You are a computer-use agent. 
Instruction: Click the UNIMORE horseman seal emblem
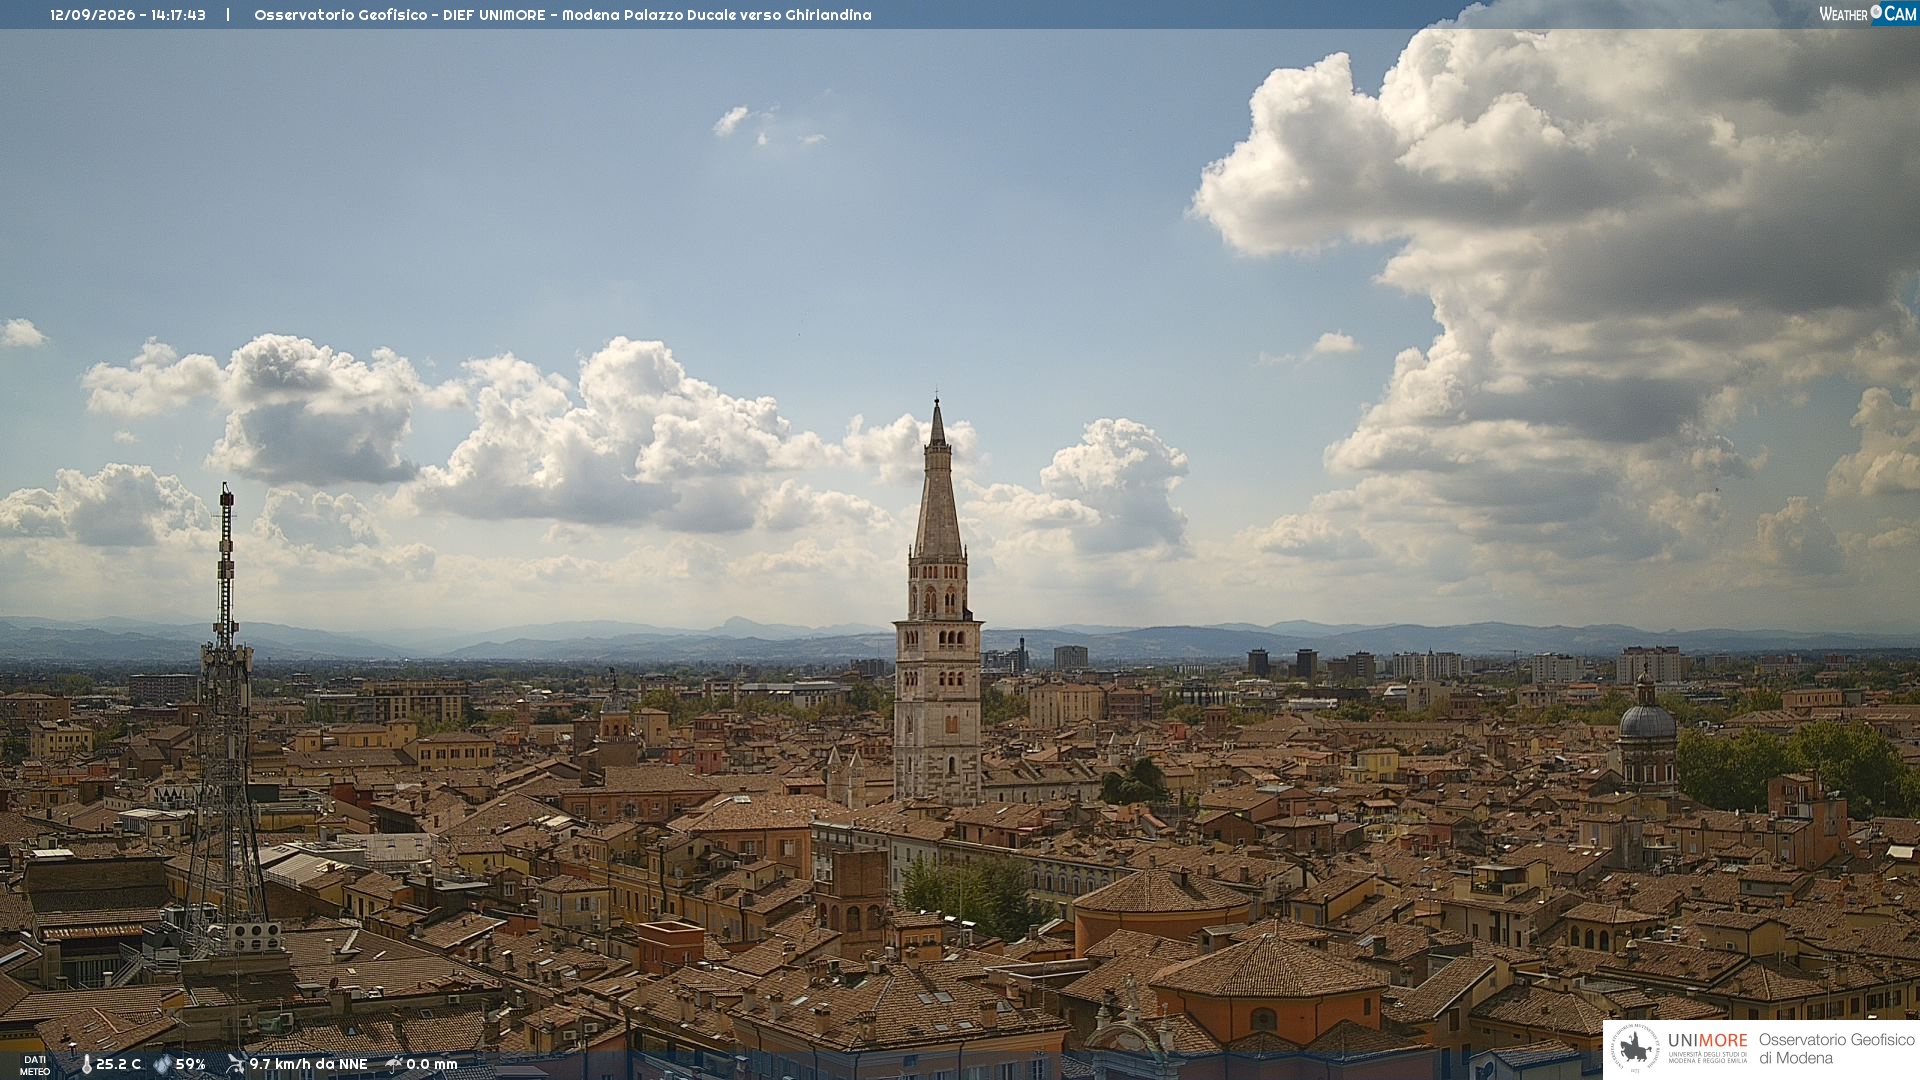point(1635,1049)
